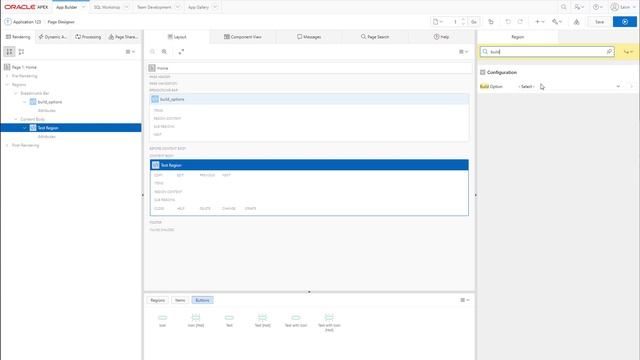Switch to the Page Shared Components tab
Image resolution: width=640 pixels, height=360 pixels.
click(123, 37)
